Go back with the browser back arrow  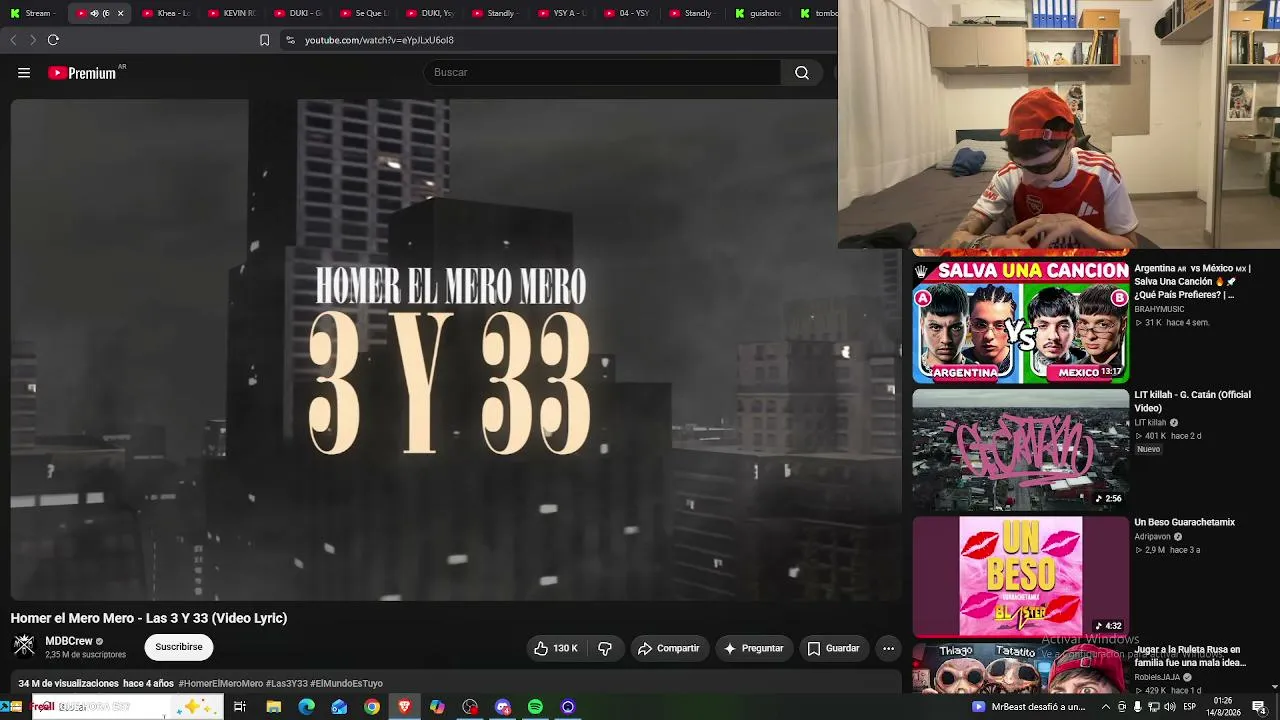13,40
